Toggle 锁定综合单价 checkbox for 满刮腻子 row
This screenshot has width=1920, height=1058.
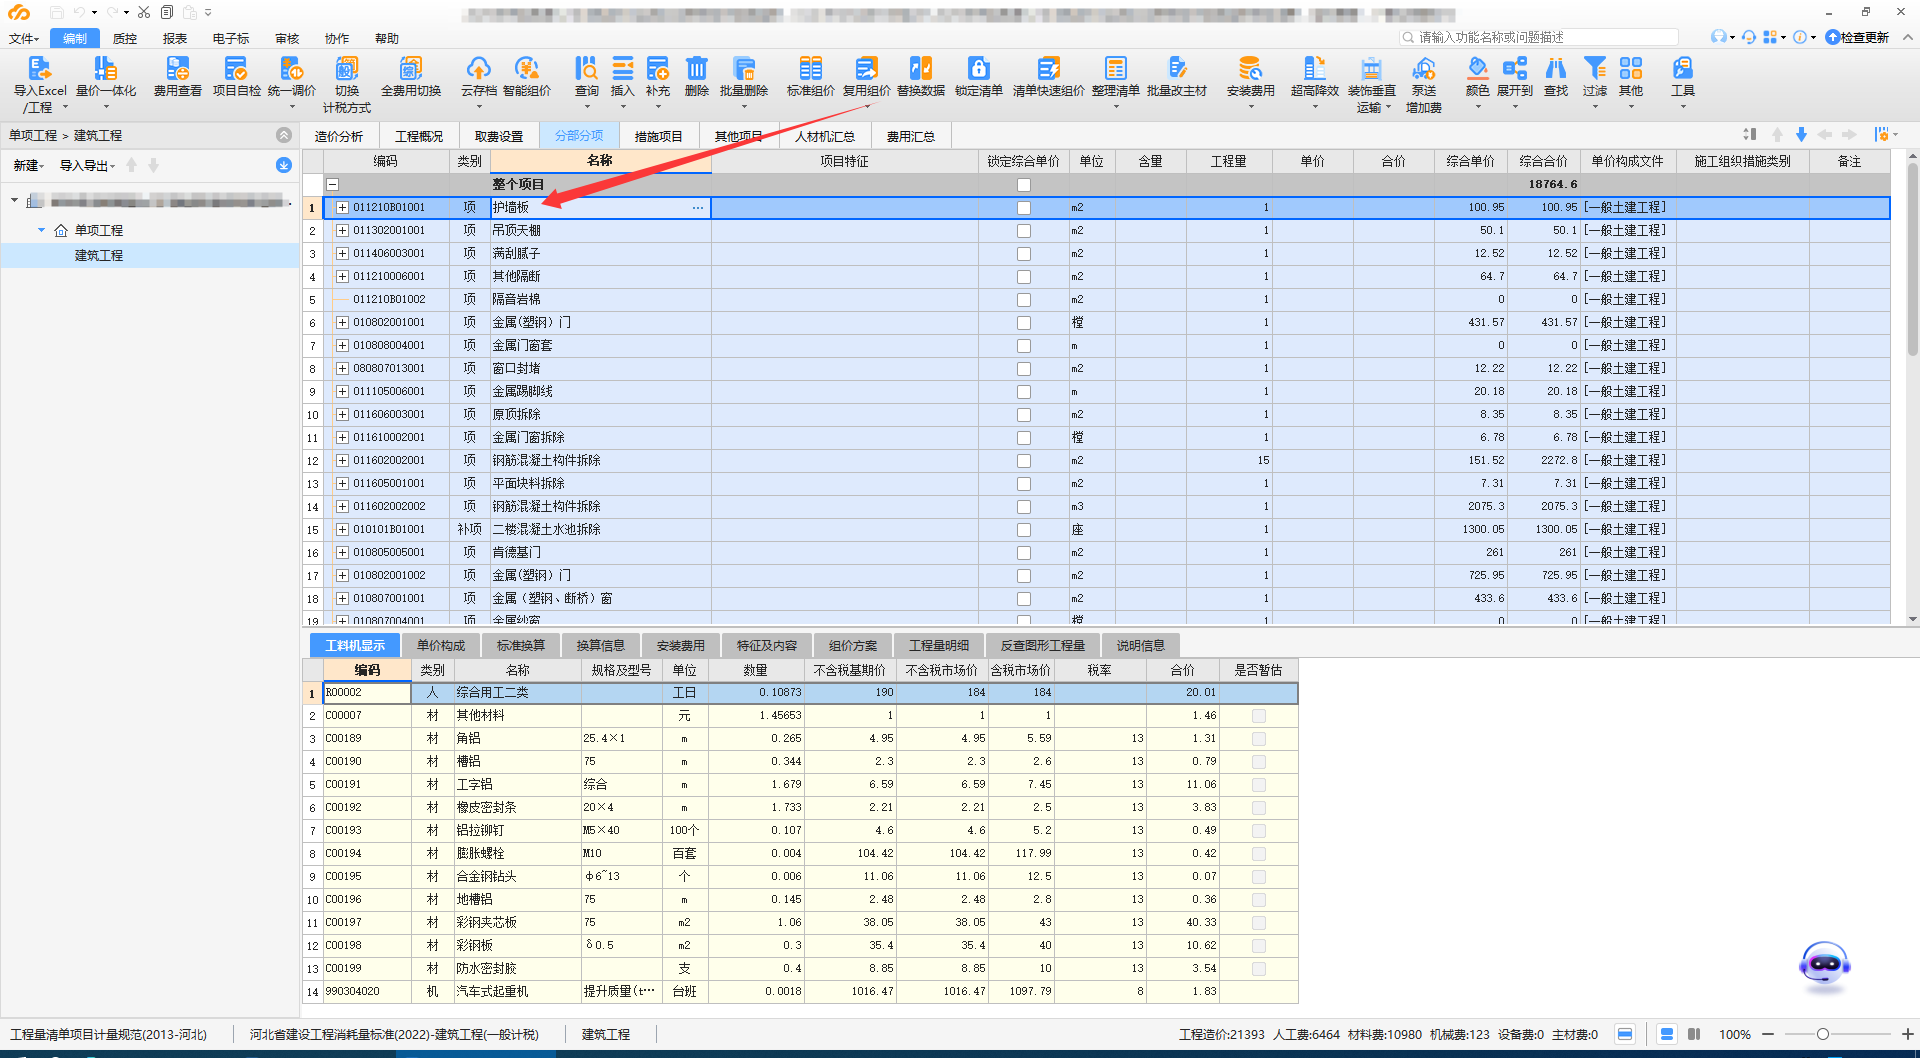[x=1023, y=254]
